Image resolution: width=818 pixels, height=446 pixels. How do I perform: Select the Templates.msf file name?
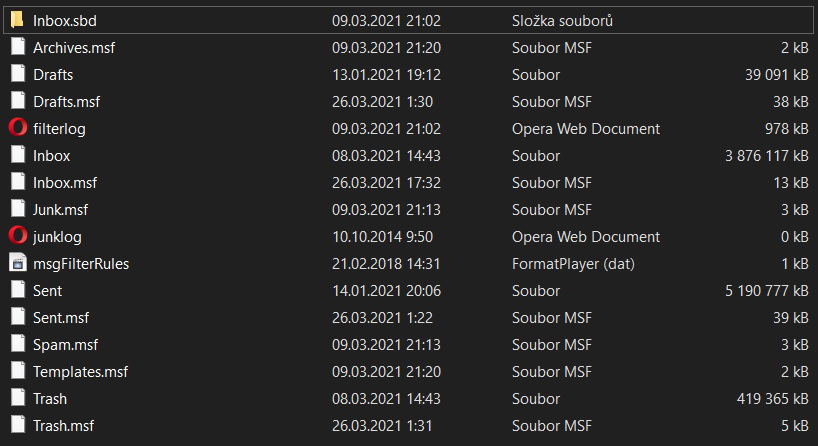(x=80, y=371)
